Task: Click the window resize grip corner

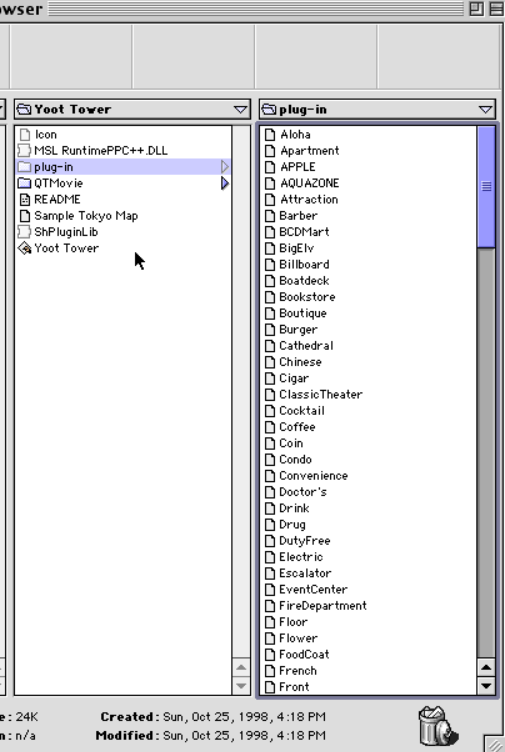Action: (x=495, y=743)
